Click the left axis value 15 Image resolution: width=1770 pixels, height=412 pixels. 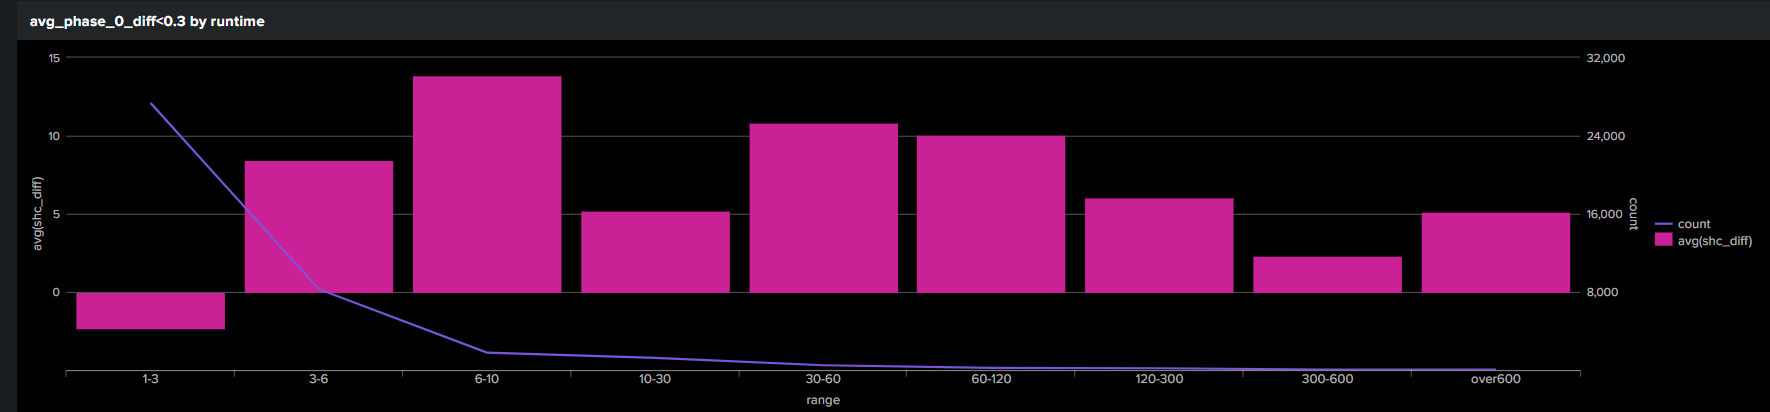click(54, 58)
